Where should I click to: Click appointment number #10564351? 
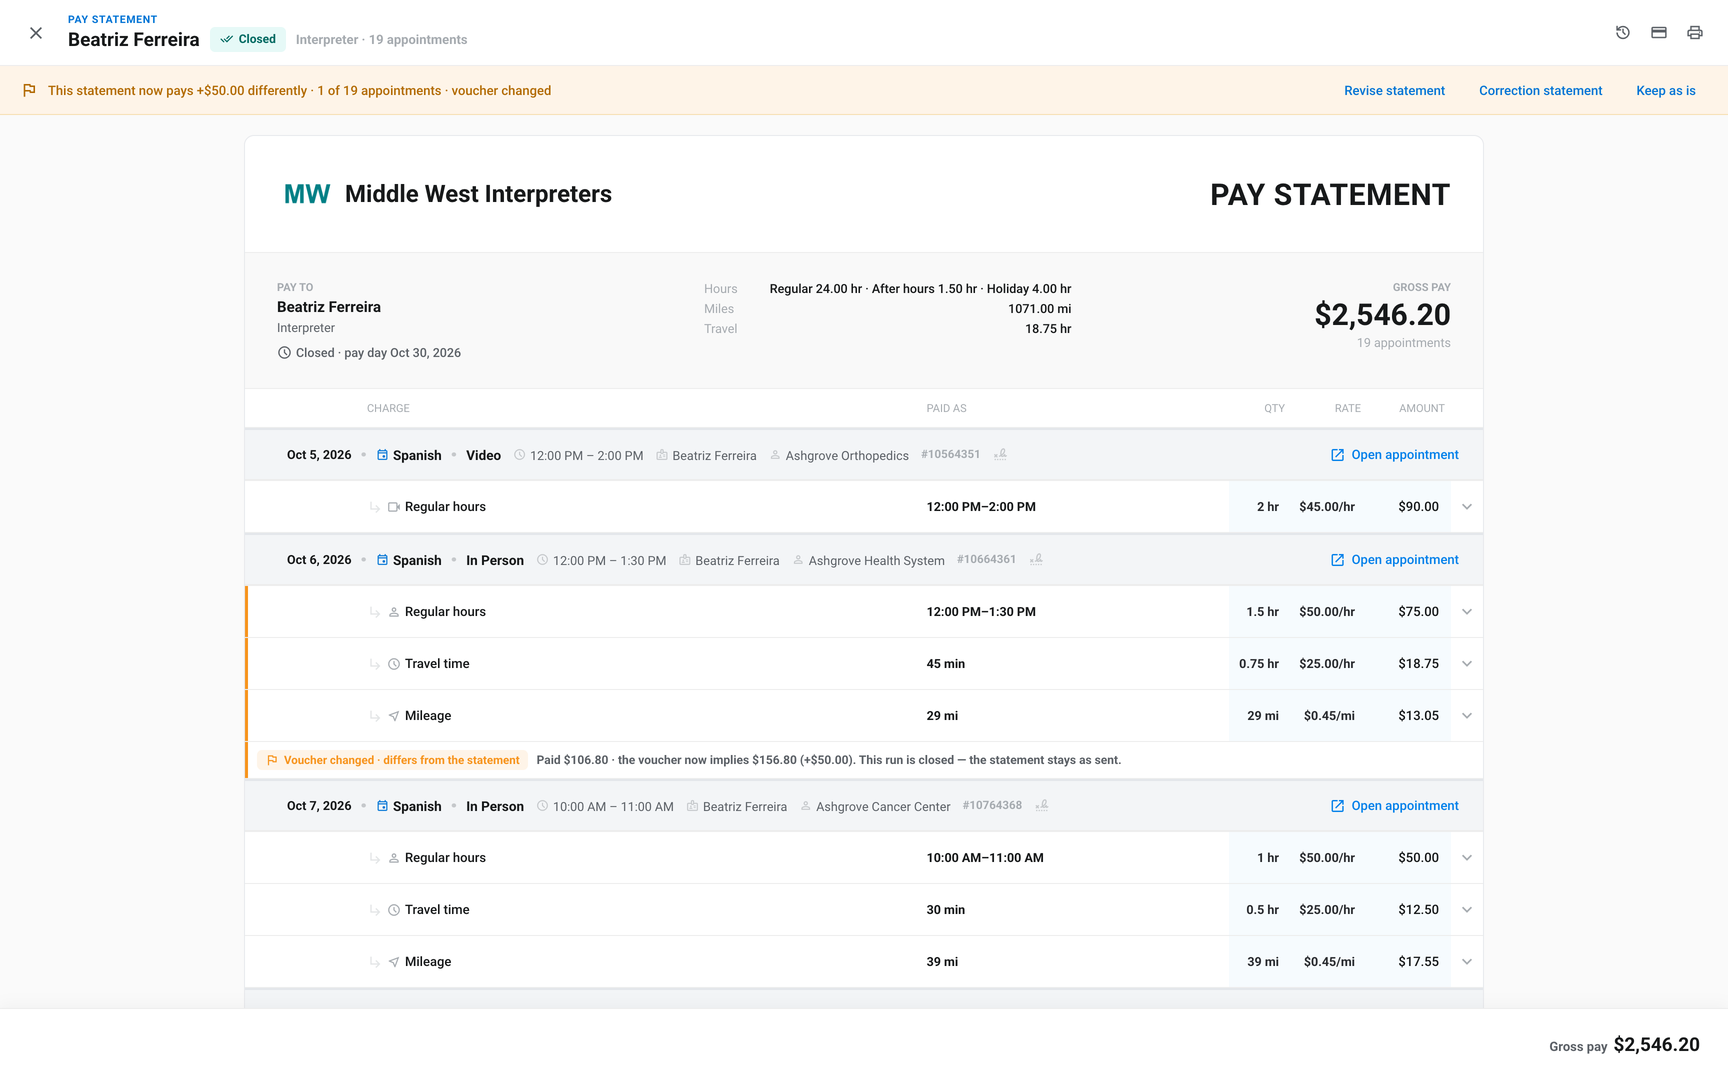950,454
